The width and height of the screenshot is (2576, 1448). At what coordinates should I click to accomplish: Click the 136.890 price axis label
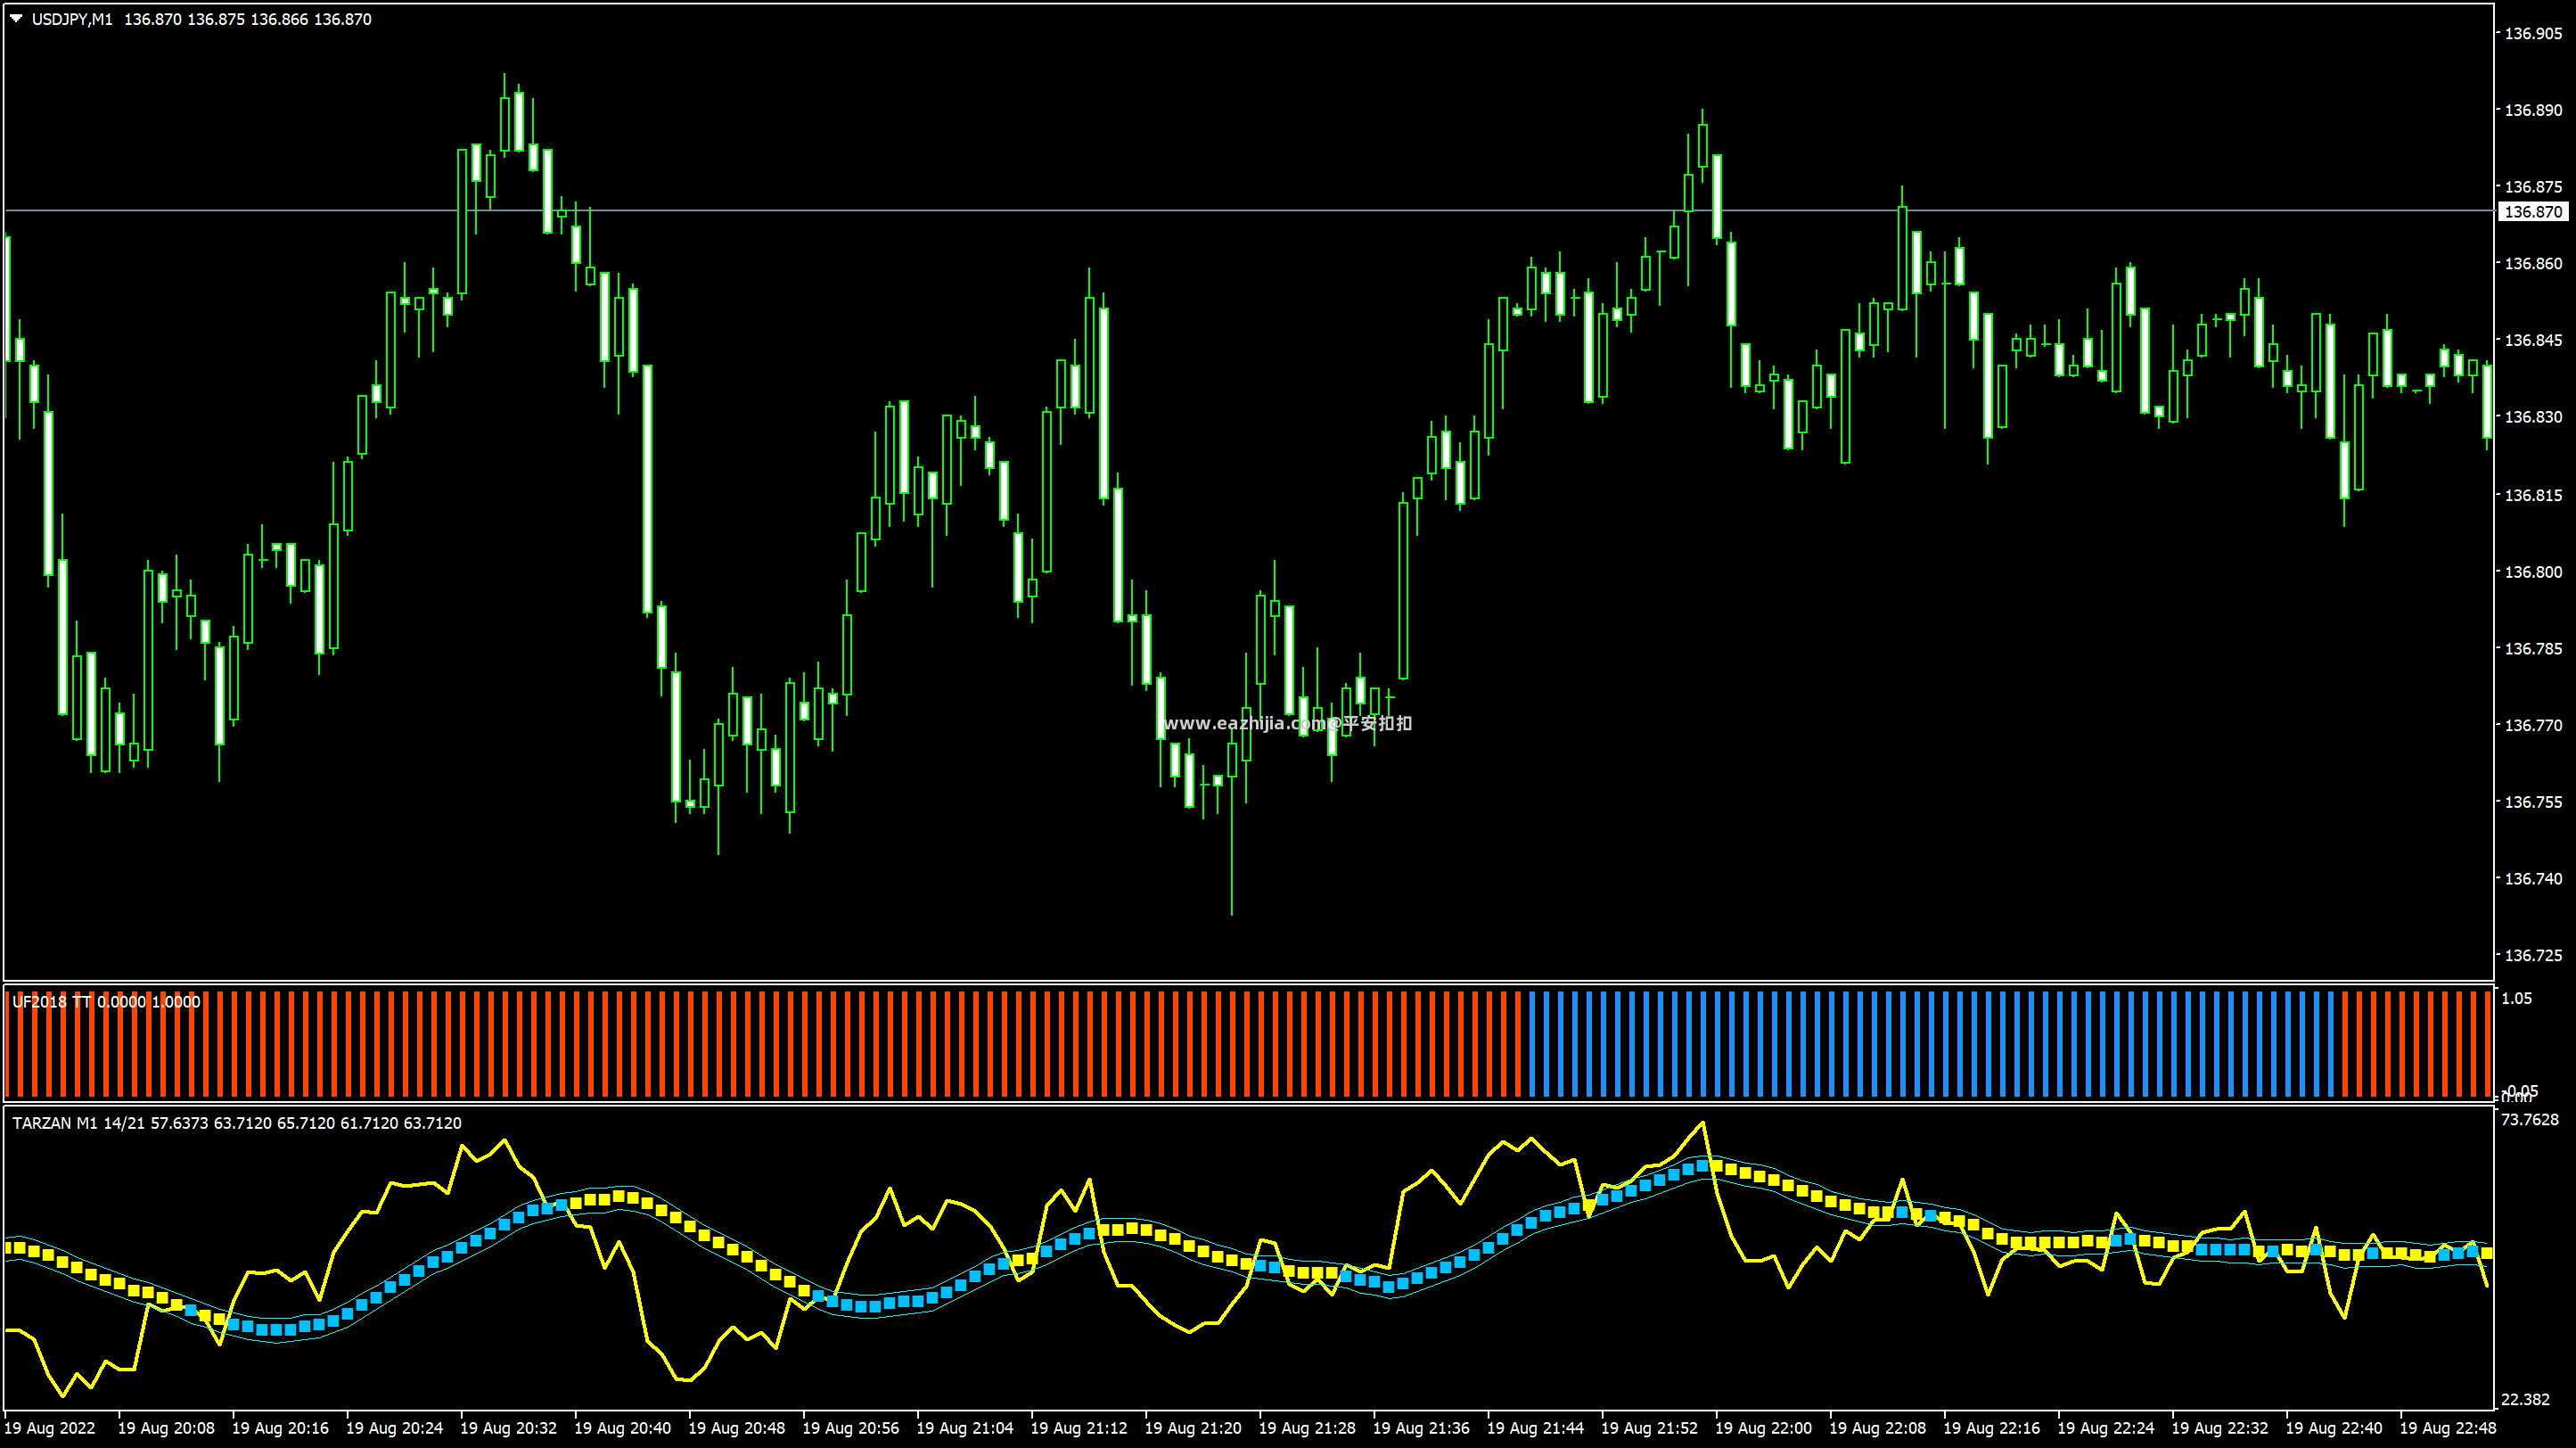click(2533, 110)
